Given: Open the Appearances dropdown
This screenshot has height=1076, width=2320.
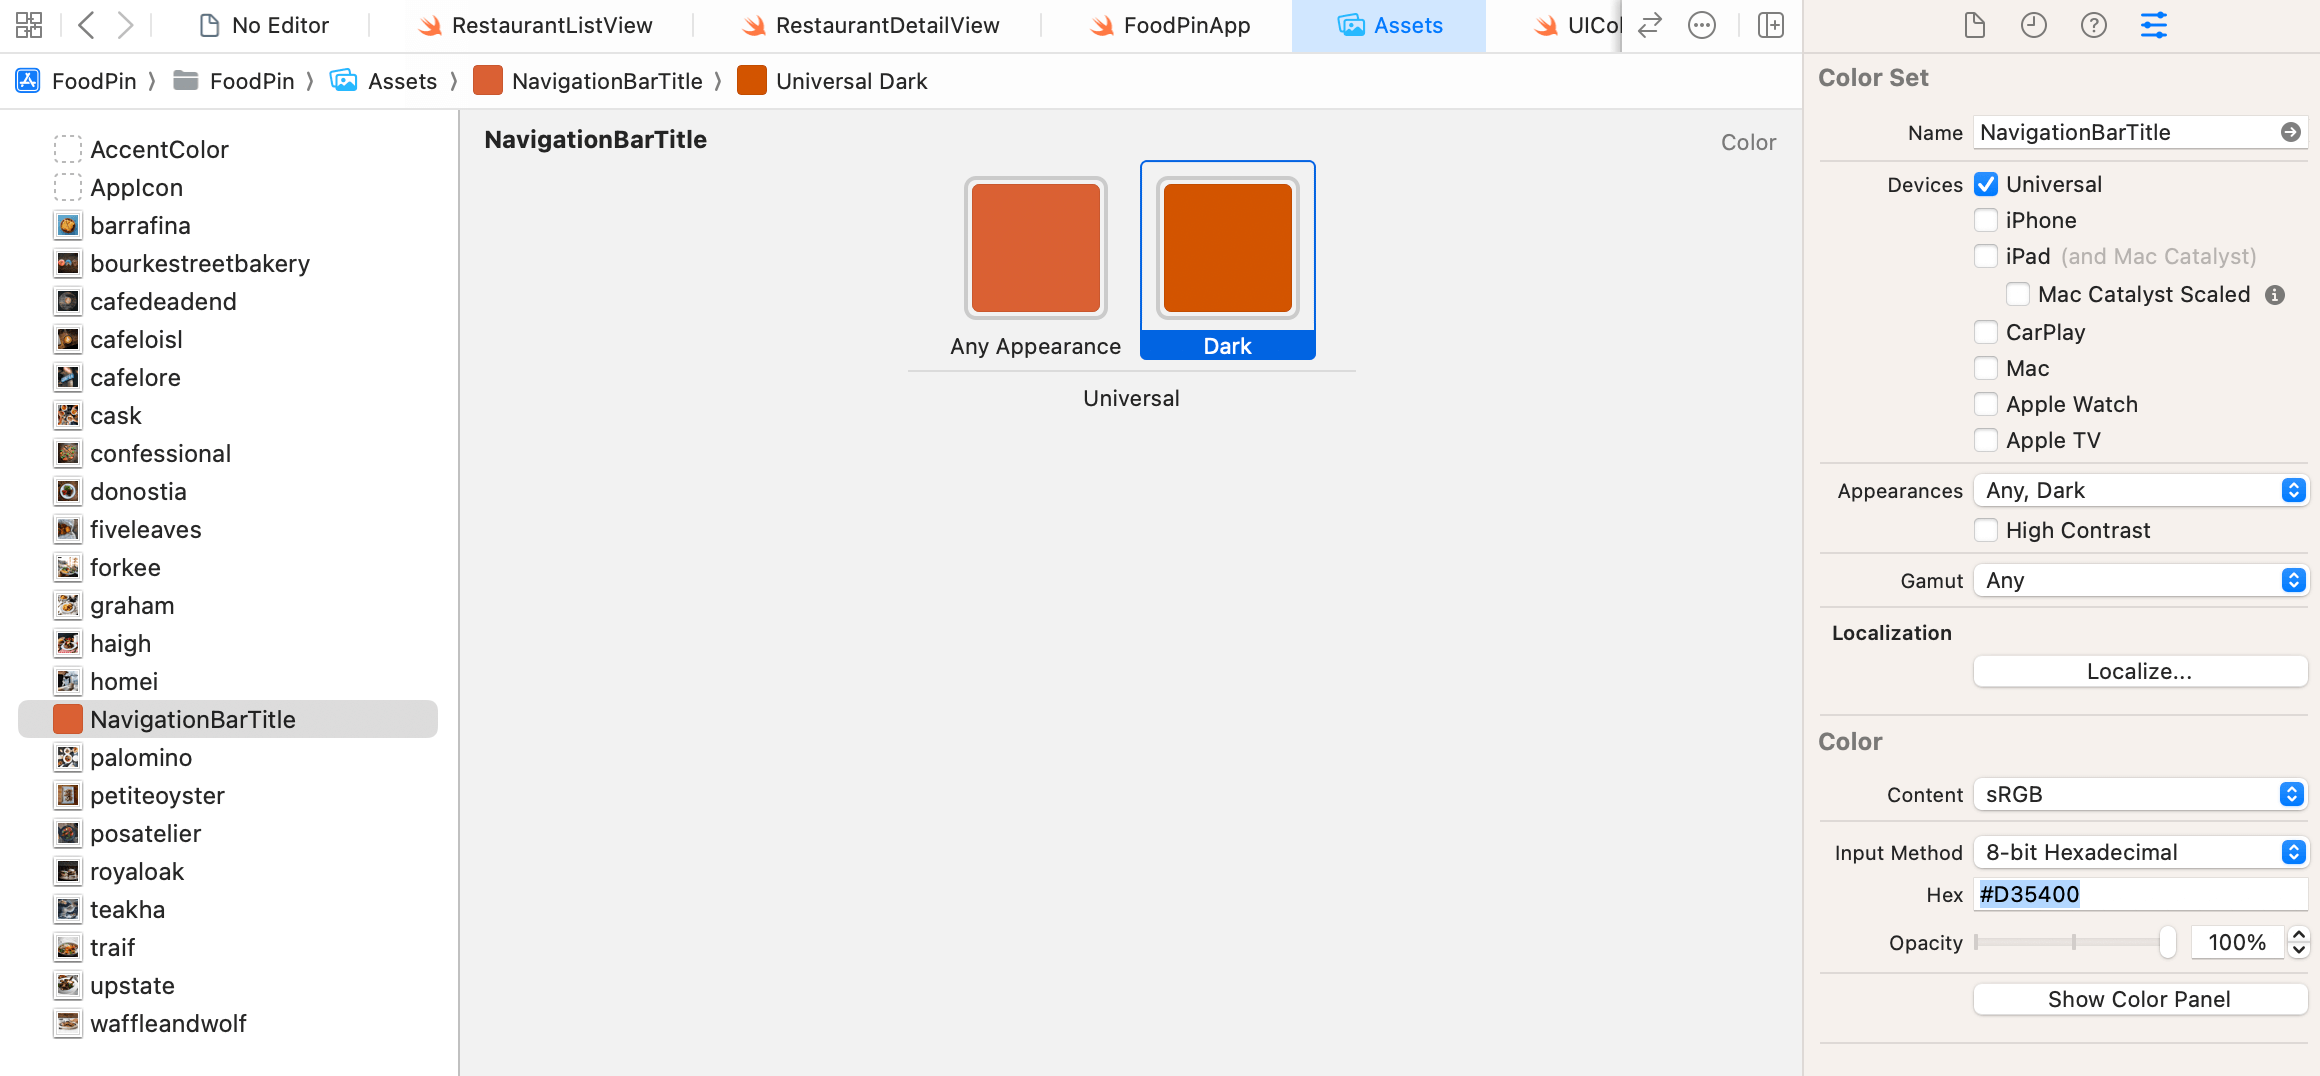Looking at the screenshot, I should tap(2140, 490).
